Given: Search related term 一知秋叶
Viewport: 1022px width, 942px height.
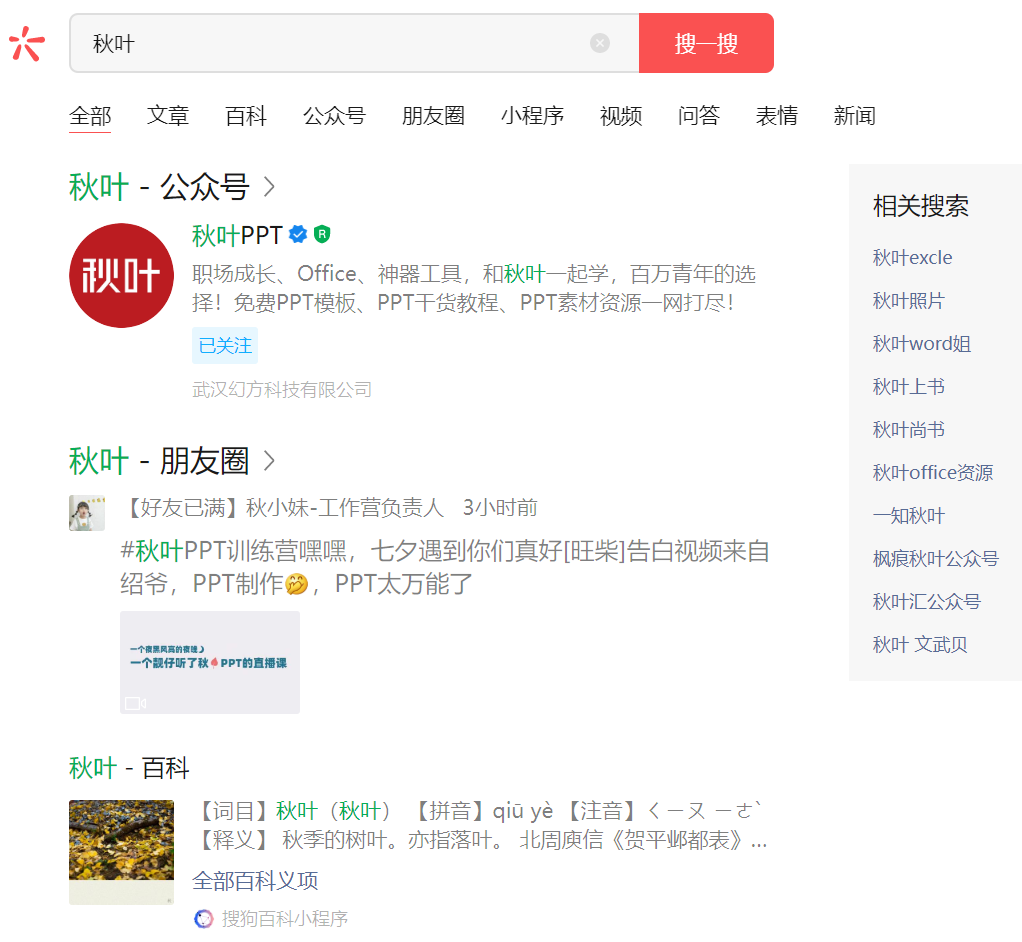Looking at the screenshot, I should coord(909,516).
